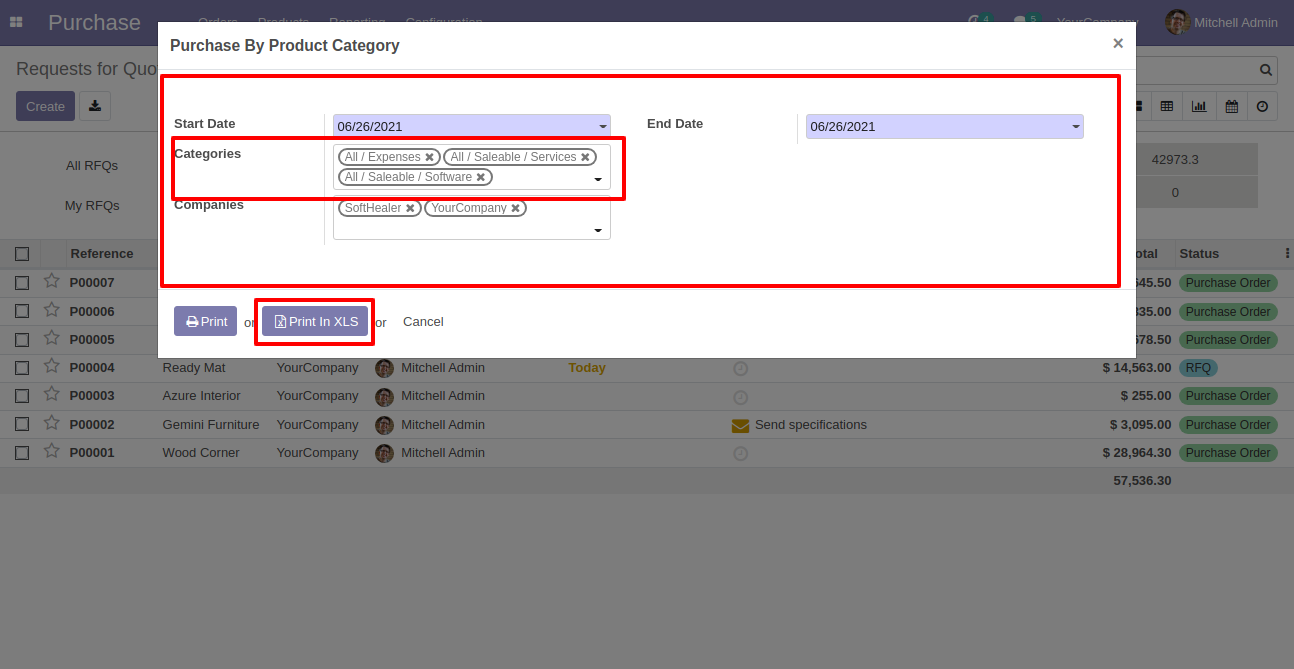Click the Print In XLS button
Image resolution: width=1294 pixels, height=669 pixels.
[316, 322]
